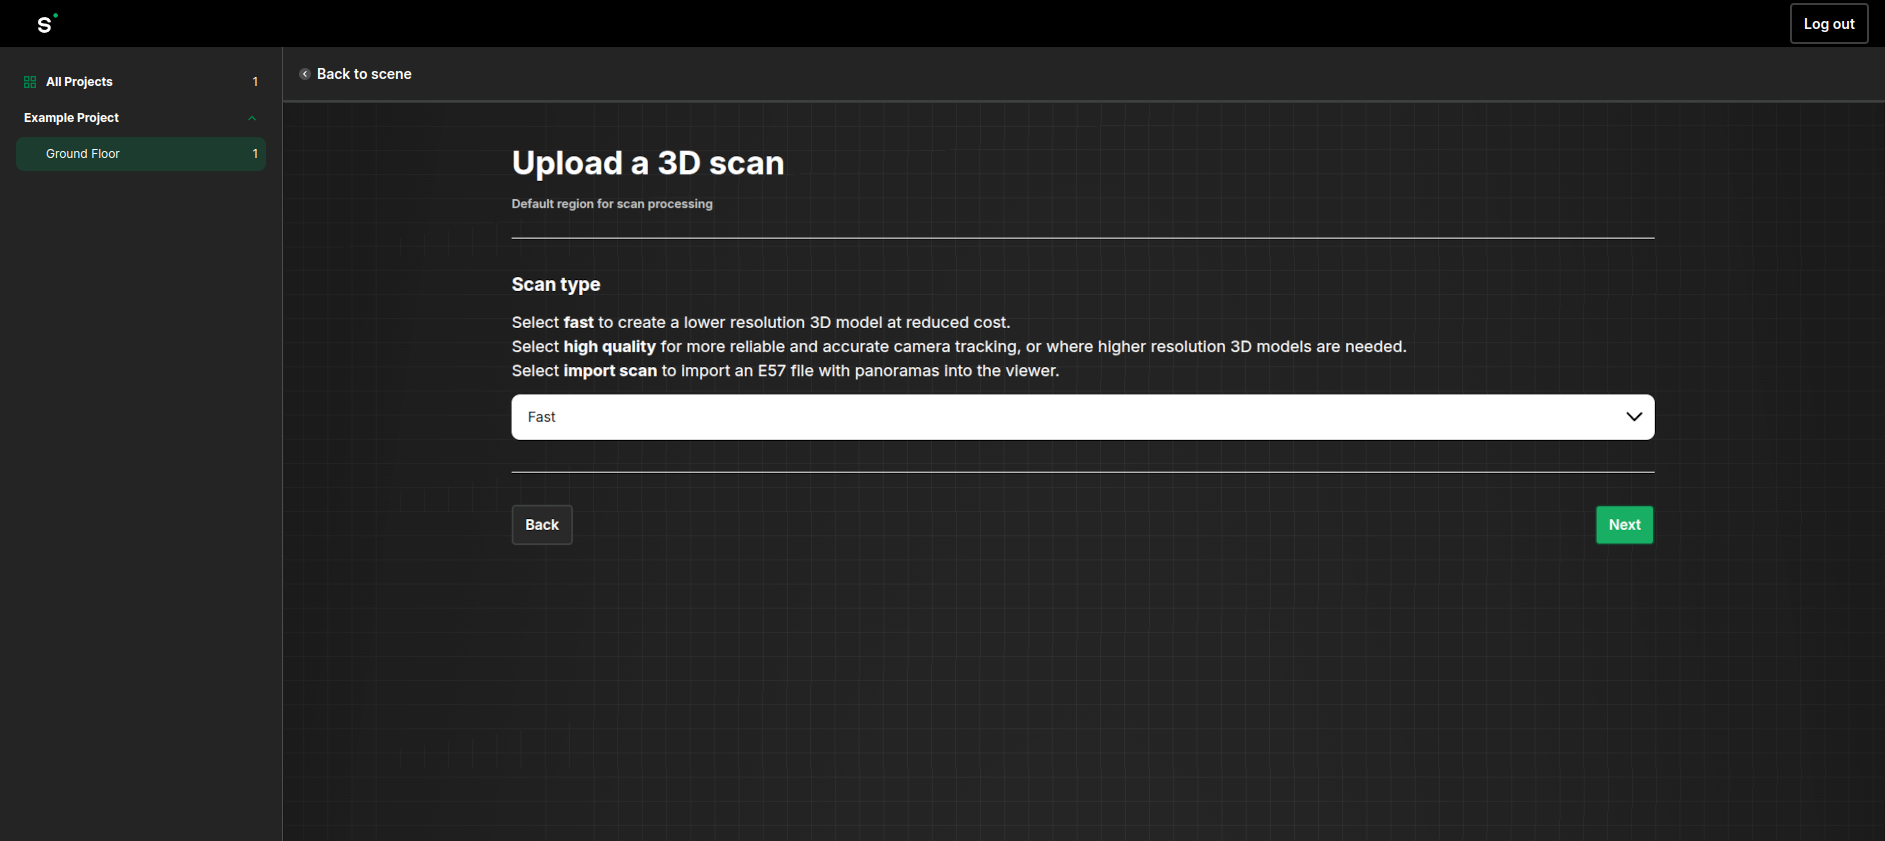Viewport: 1885px width, 841px height.
Task: Click the bold import scan text
Action: pos(610,371)
